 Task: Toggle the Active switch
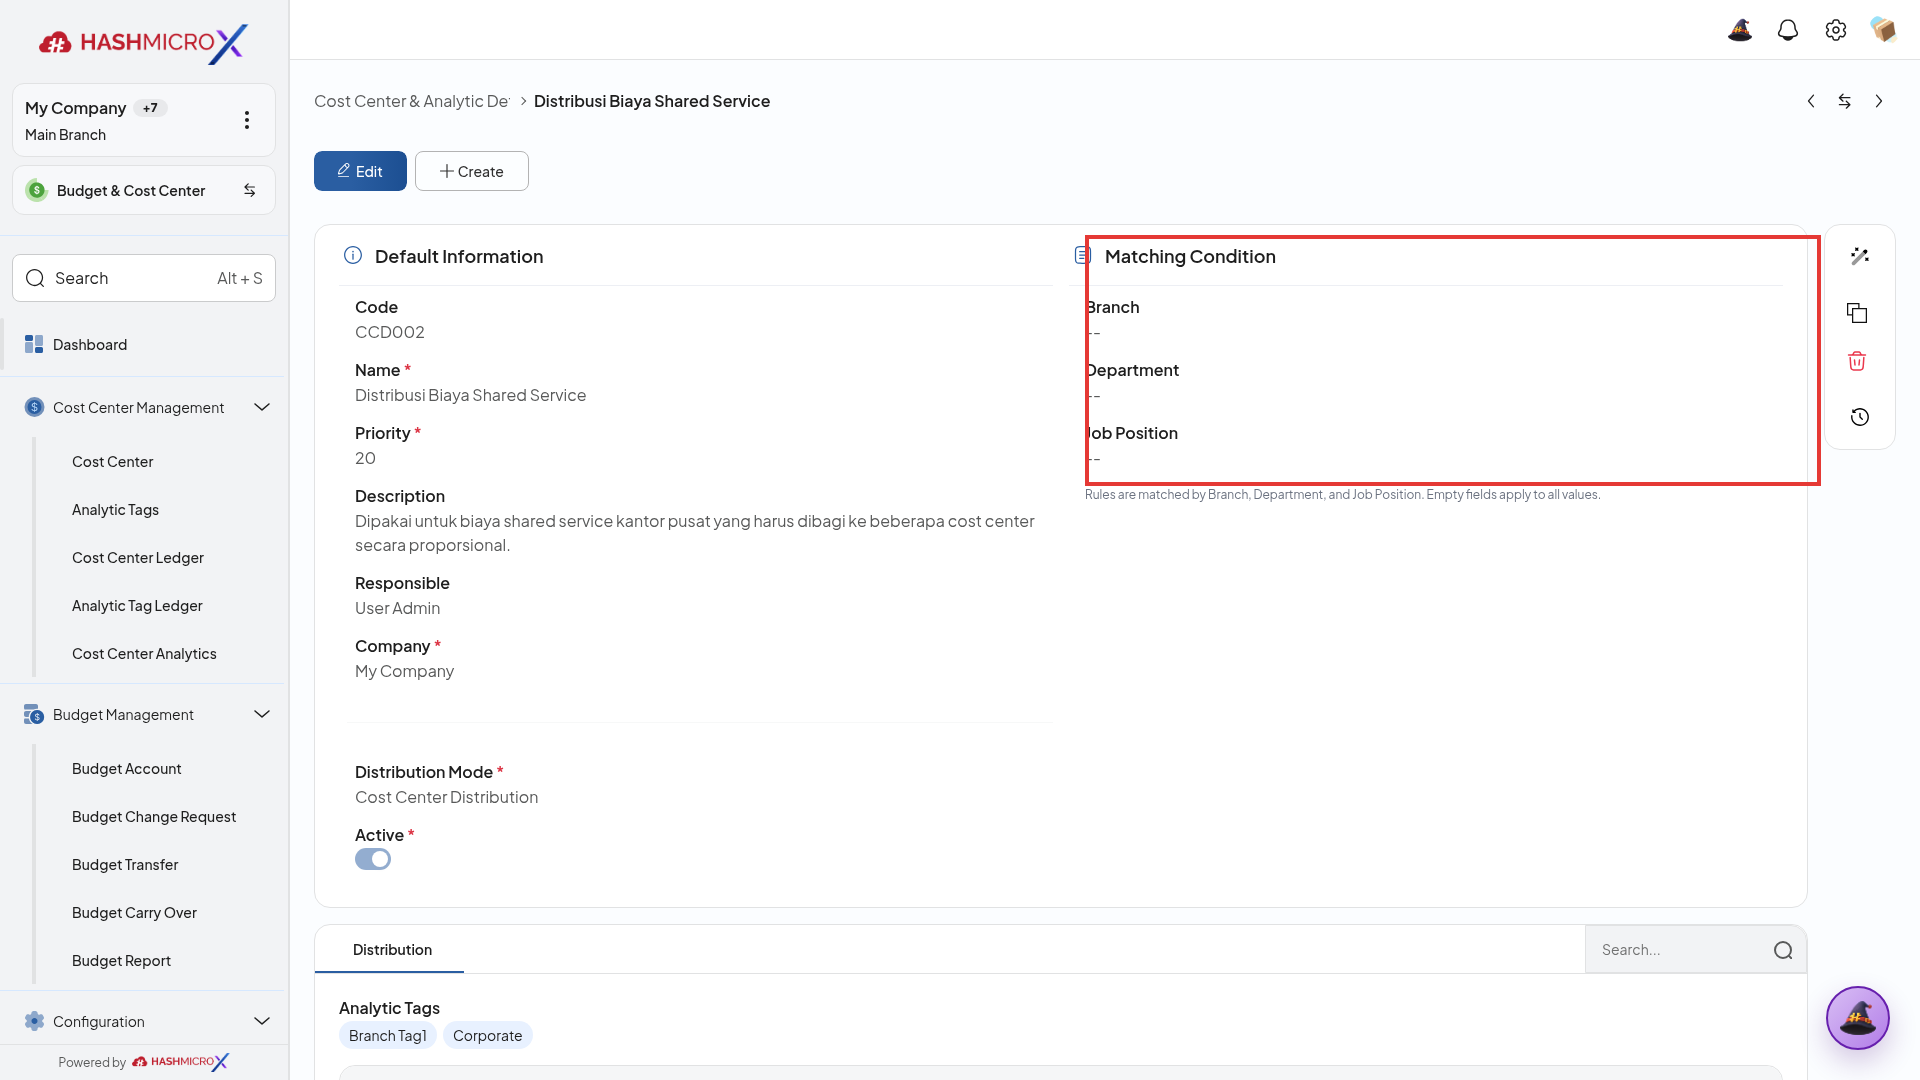tap(373, 859)
